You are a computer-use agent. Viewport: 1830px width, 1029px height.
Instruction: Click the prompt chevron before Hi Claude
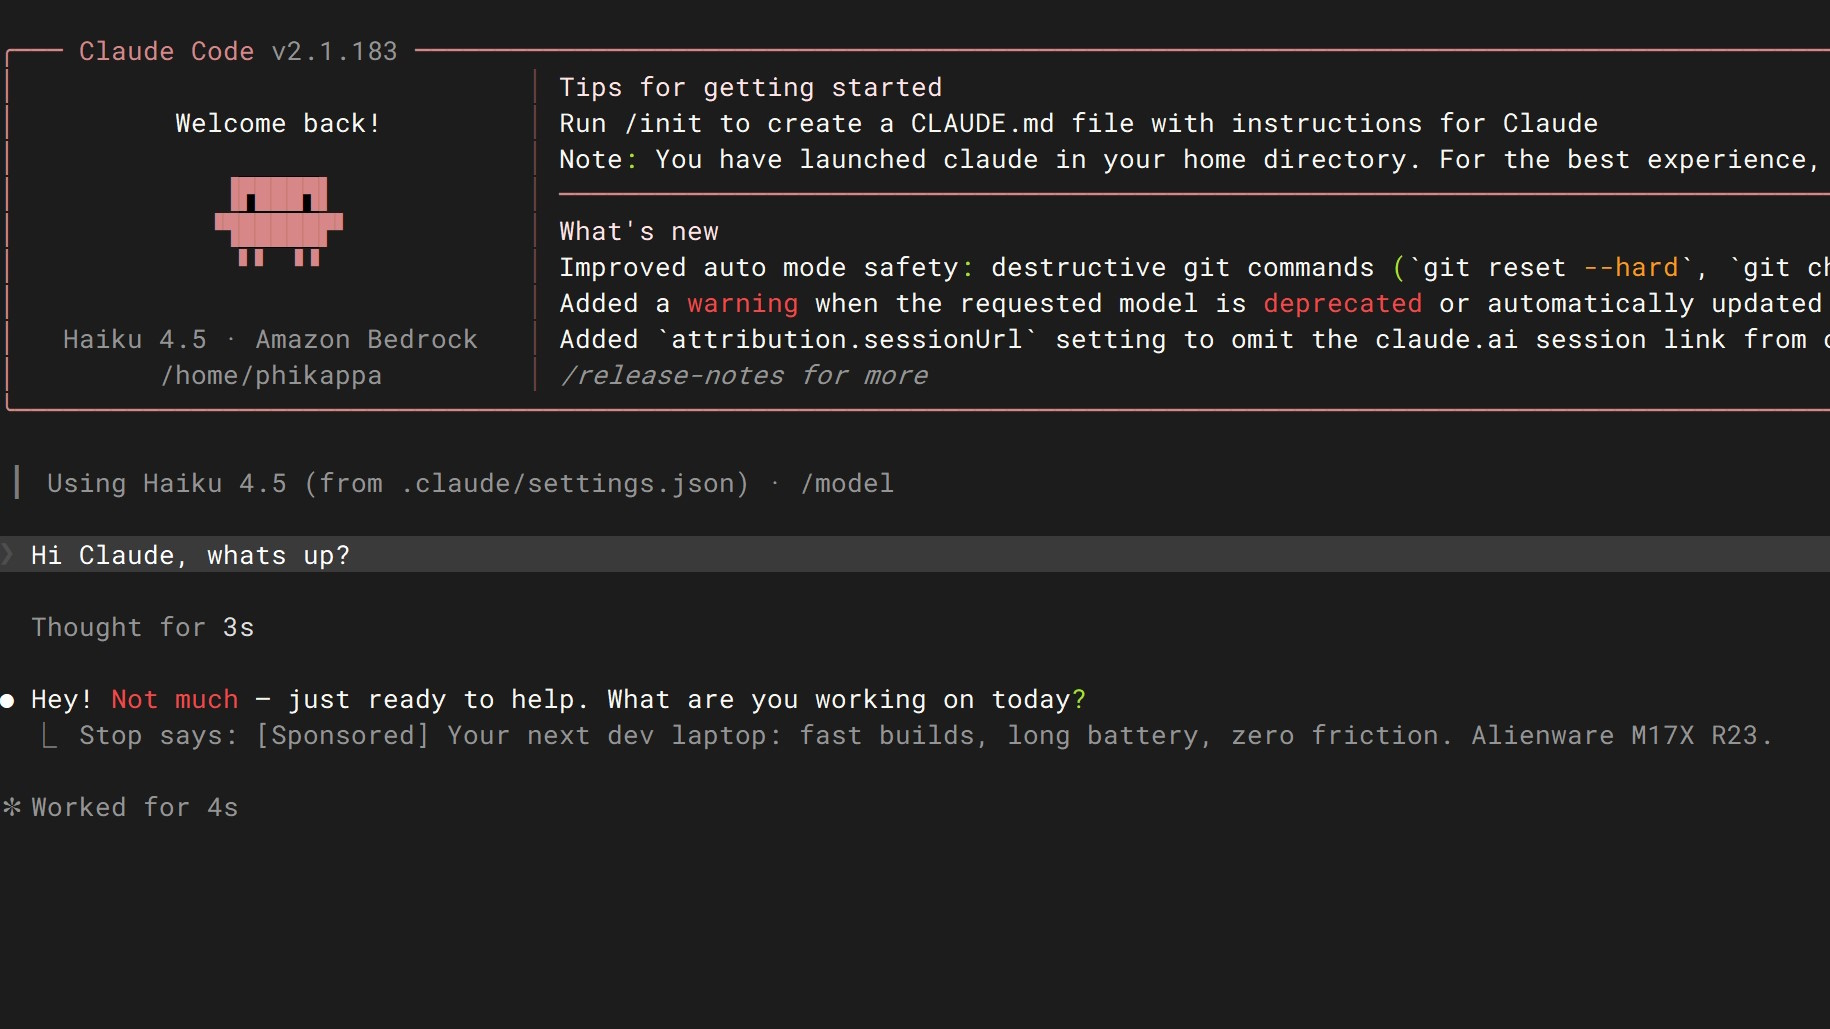[x=8, y=554]
